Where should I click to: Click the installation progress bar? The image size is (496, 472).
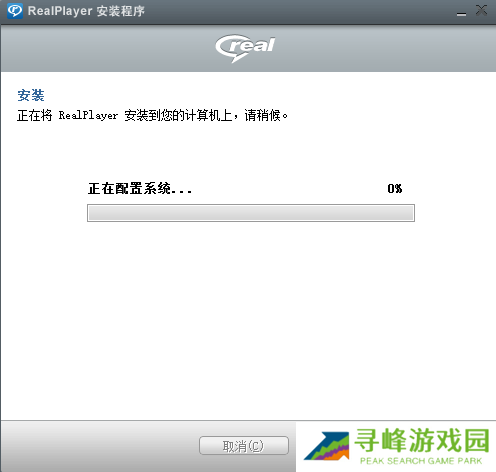(251, 213)
